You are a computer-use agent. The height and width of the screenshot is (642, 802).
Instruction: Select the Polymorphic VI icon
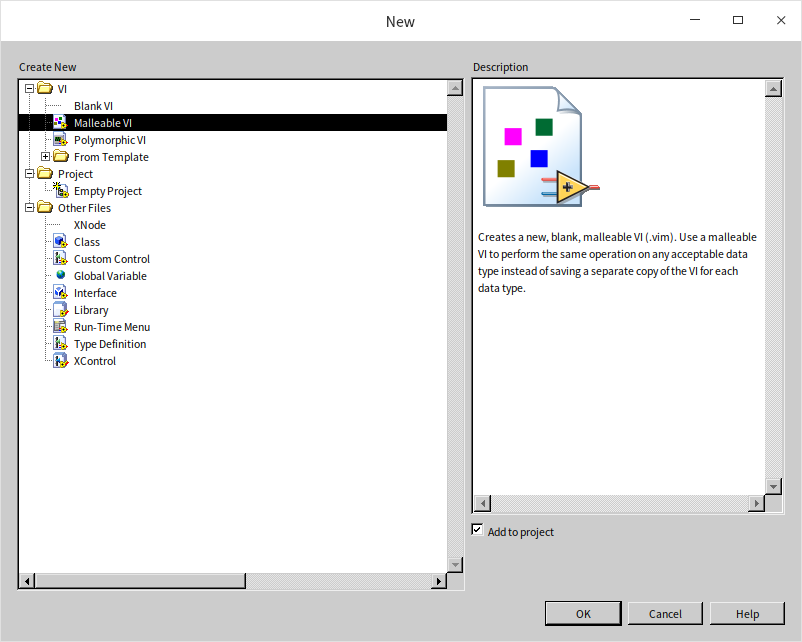click(60, 140)
